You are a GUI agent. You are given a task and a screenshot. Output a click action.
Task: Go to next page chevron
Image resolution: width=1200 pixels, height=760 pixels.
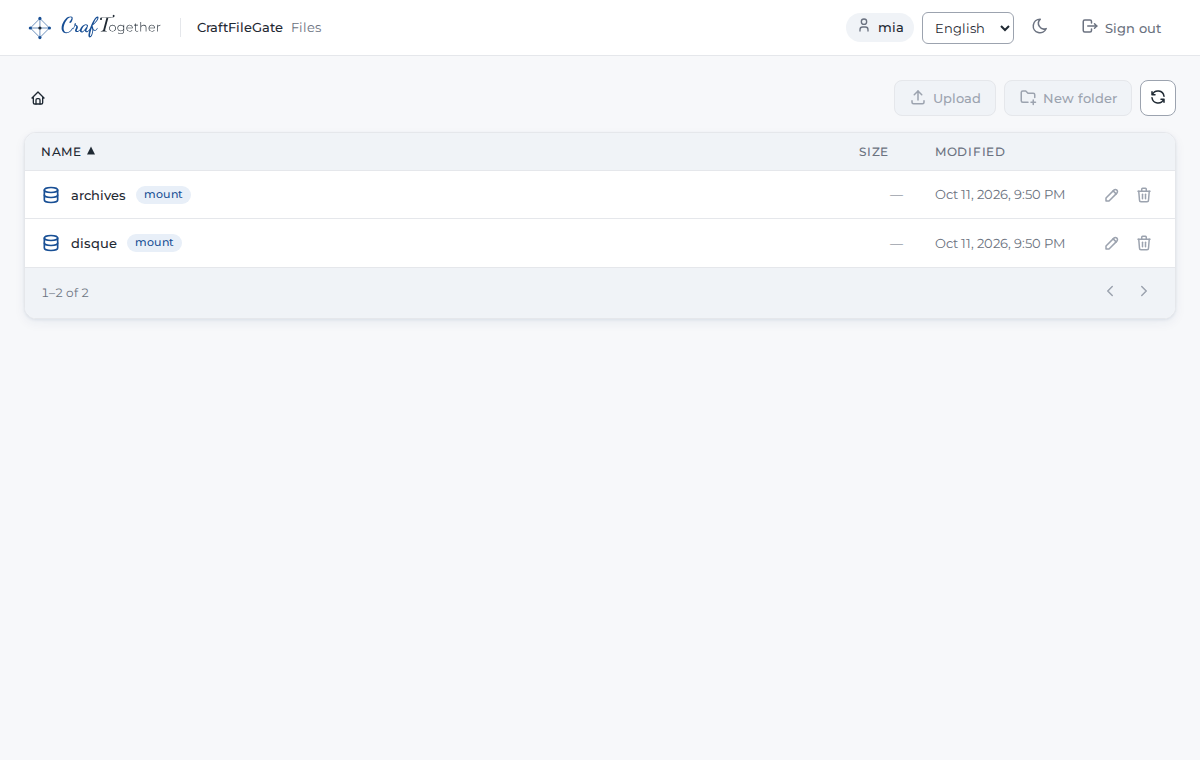[1144, 291]
